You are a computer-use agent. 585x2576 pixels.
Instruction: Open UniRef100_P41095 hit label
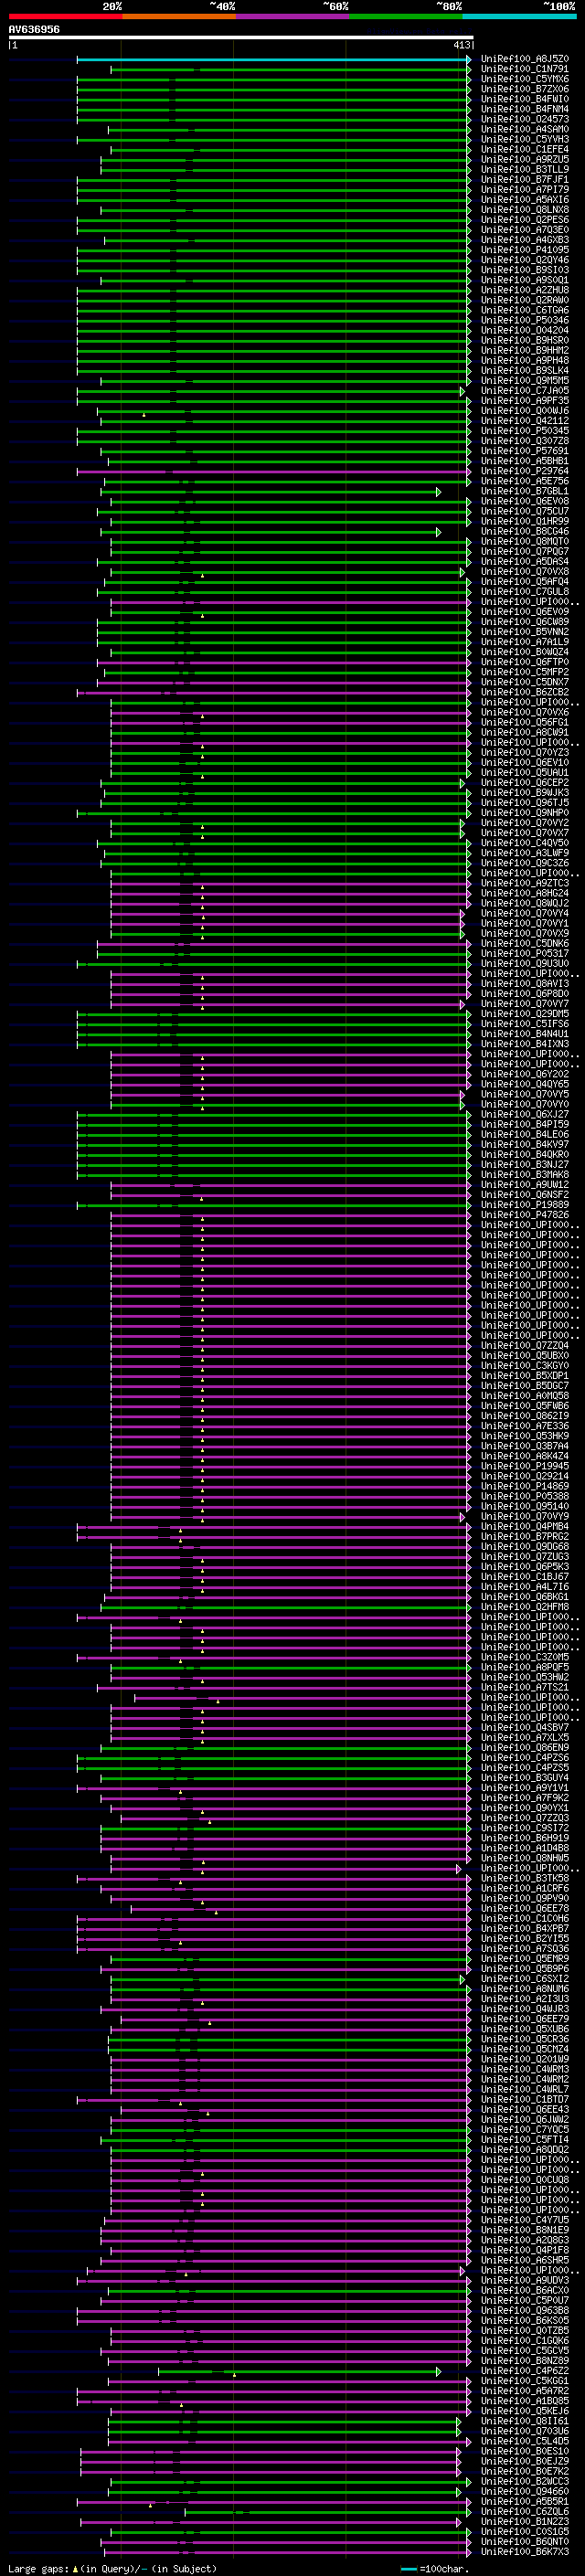click(x=524, y=250)
